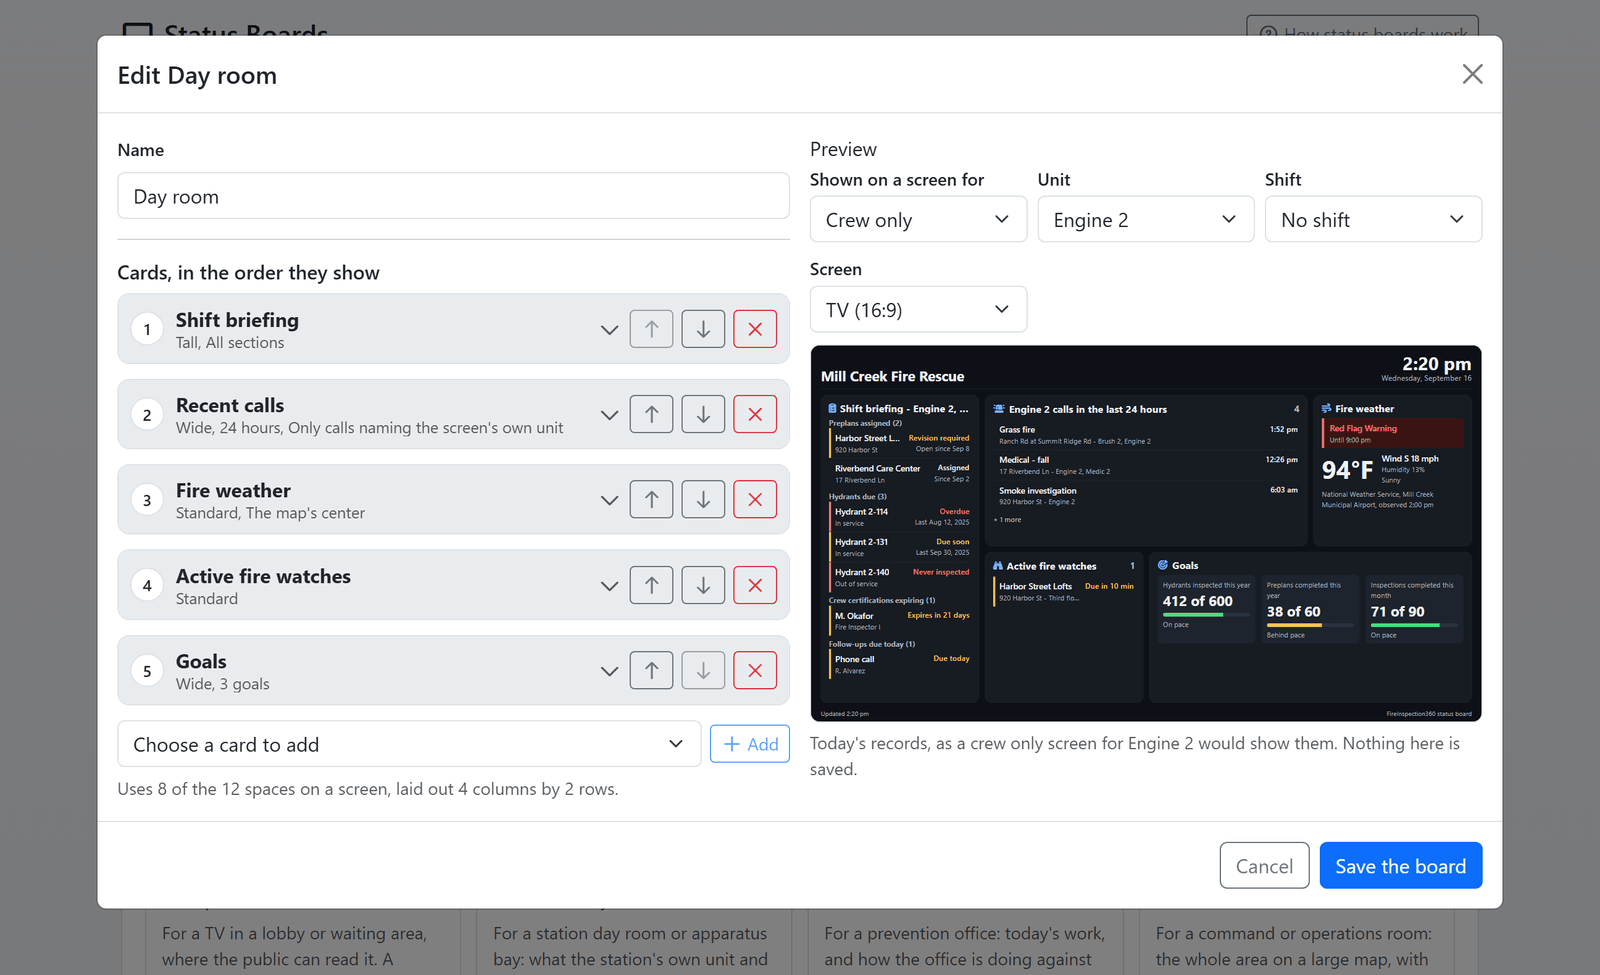The width and height of the screenshot is (1600, 975).
Task: Move Fire weather card down
Action: [x=703, y=500]
